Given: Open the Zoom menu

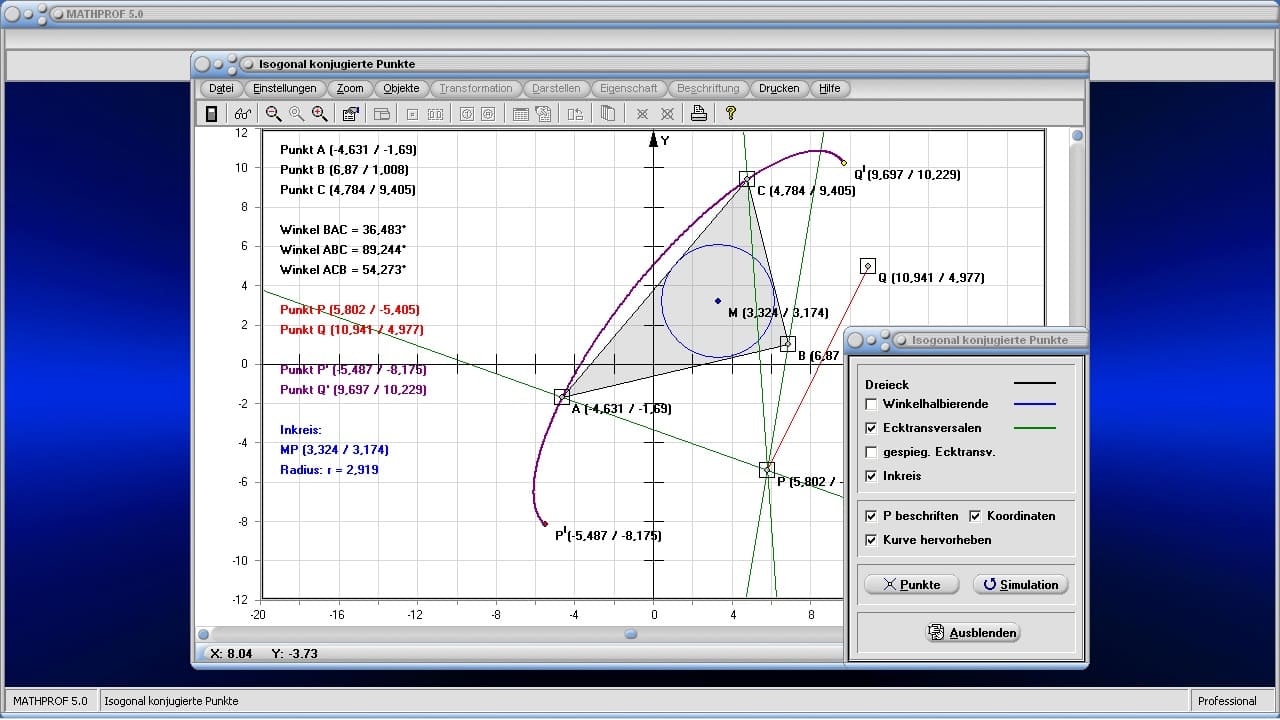Looking at the screenshot, I should [350, 88].
